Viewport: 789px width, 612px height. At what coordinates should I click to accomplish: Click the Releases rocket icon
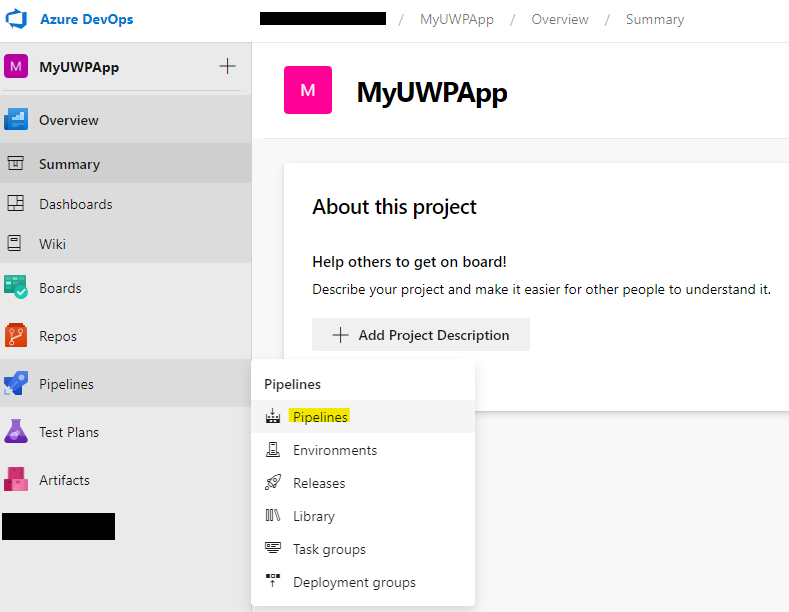(x=273, y=482)
